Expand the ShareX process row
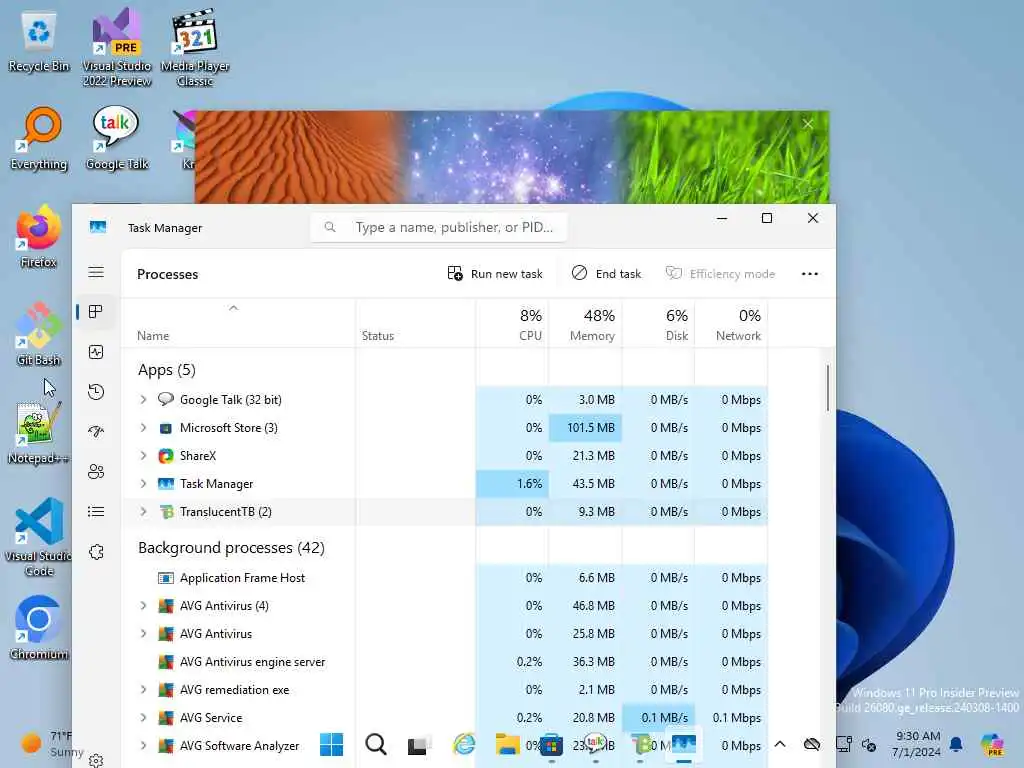 (x=143, y=455)
